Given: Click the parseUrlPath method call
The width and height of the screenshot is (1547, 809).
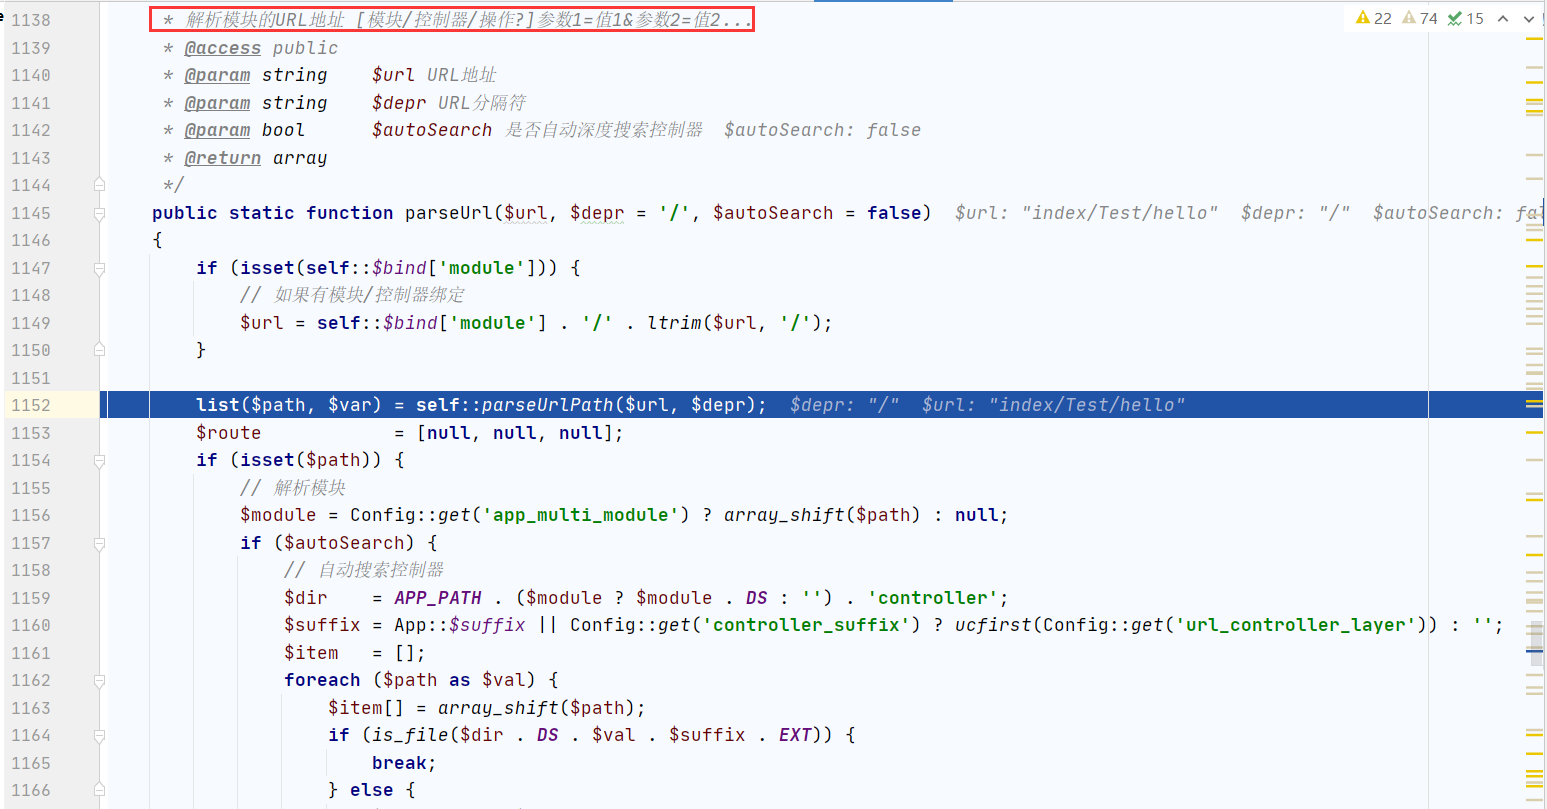Looking at the screenshot, I should pyautogui.click(x=548, y=405).
